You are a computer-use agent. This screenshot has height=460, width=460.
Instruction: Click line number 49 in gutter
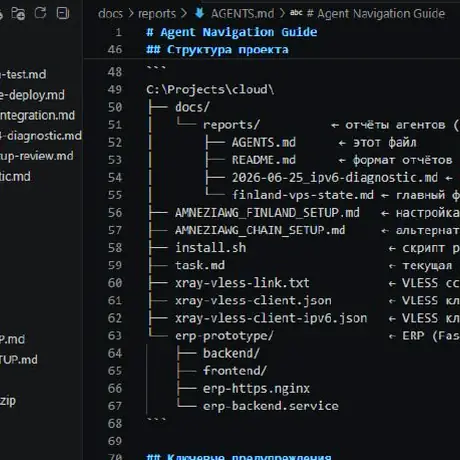coord(115,89)
